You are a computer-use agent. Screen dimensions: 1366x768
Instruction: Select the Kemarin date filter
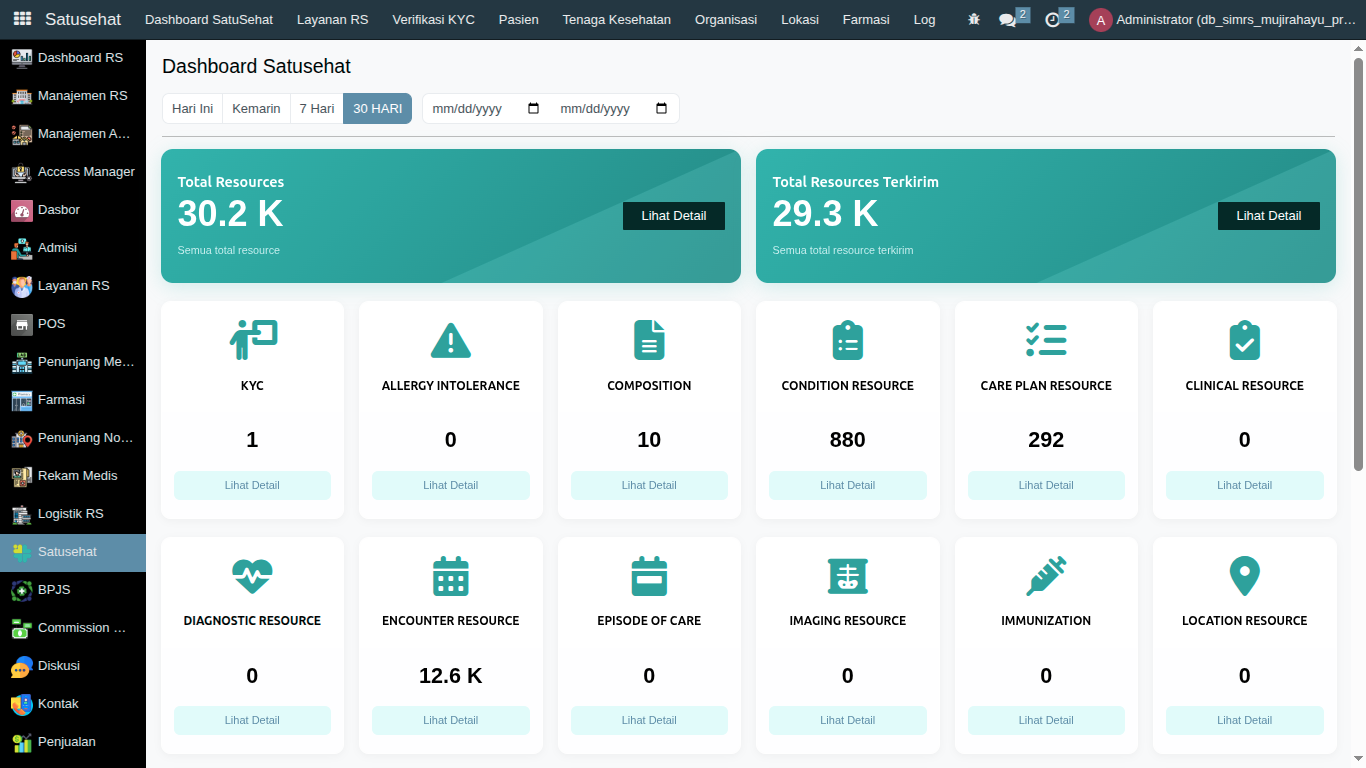pos(256,109)
